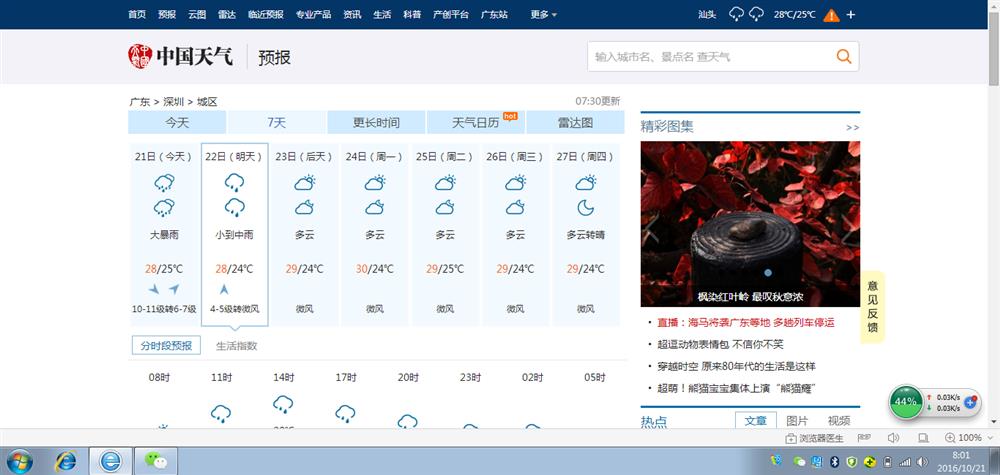Expand the 更多 dropdown in top navigation
Image resolution: width=1000 pixels, height=475 pixels.
point(544,14)
